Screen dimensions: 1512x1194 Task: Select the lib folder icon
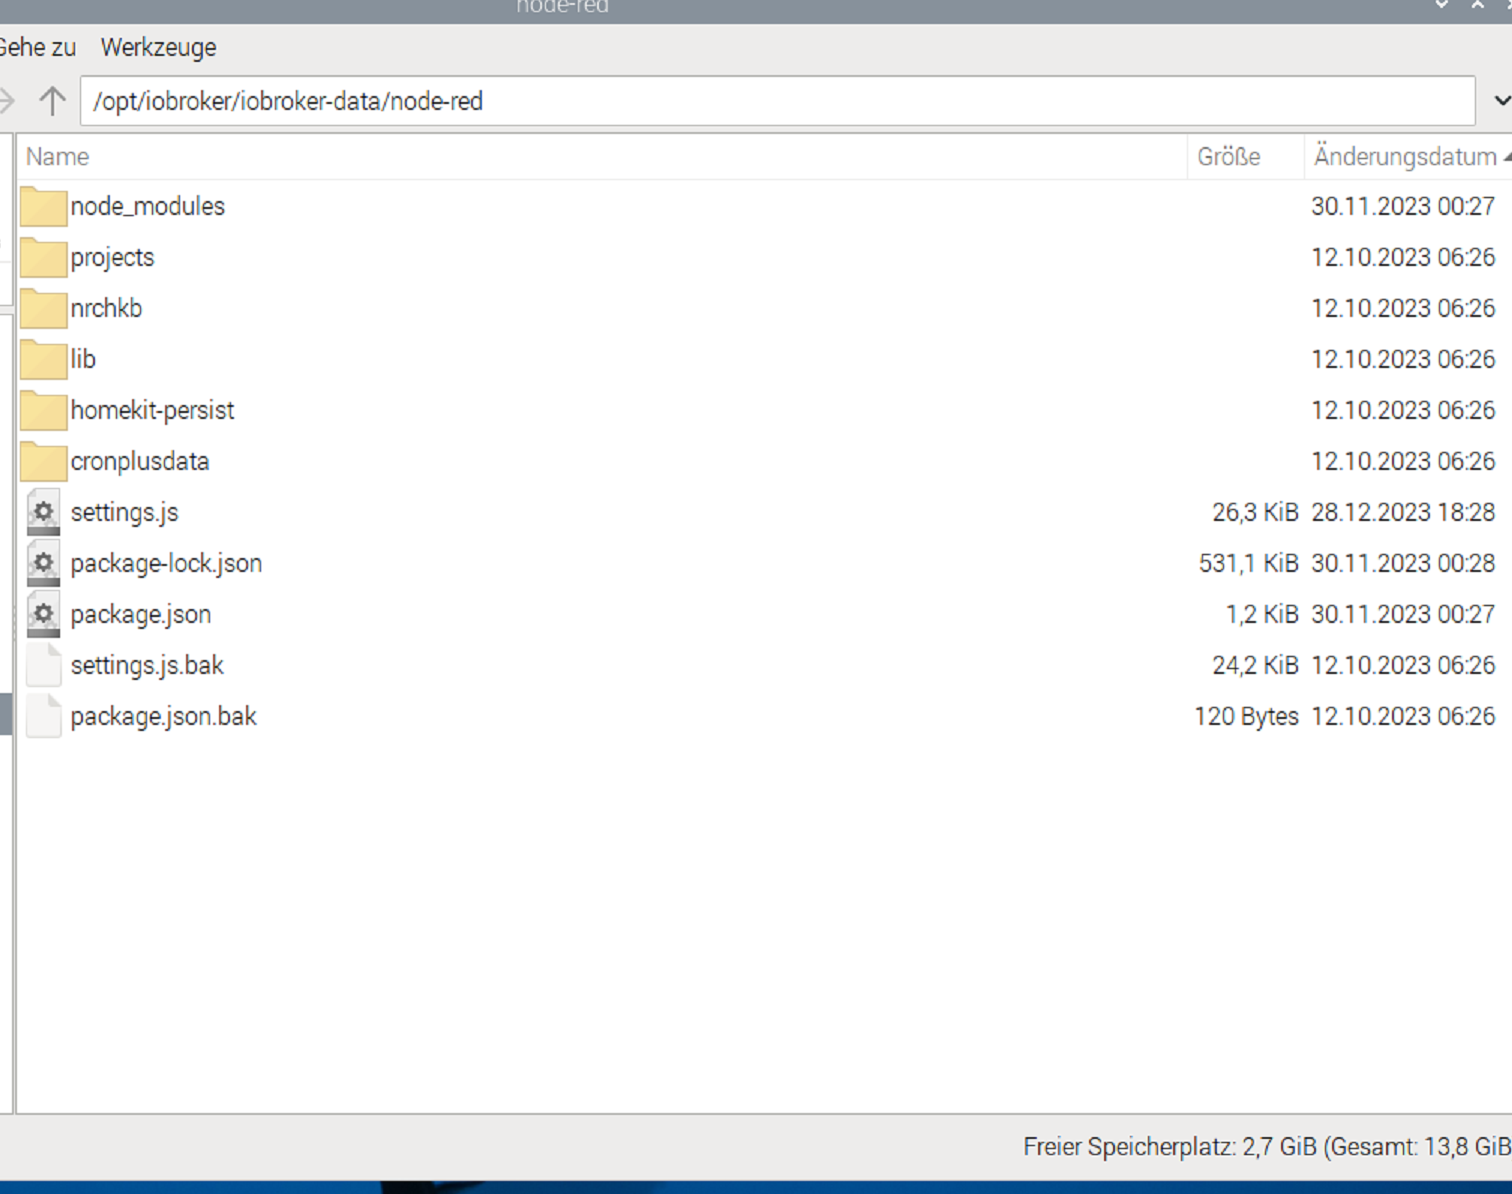(43, 359)
